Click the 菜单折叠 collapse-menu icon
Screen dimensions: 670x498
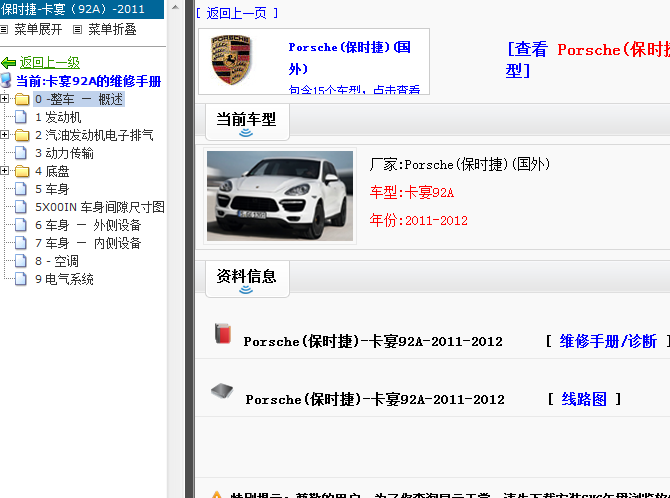(x=77, y=29)
